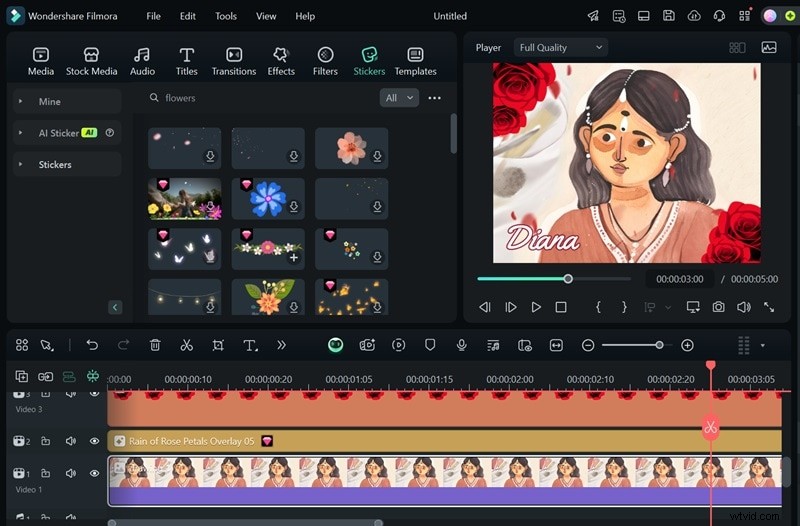Switch to the Transitions tab
Viewport: 800px width, 526px height.
(x=234, y=61)
